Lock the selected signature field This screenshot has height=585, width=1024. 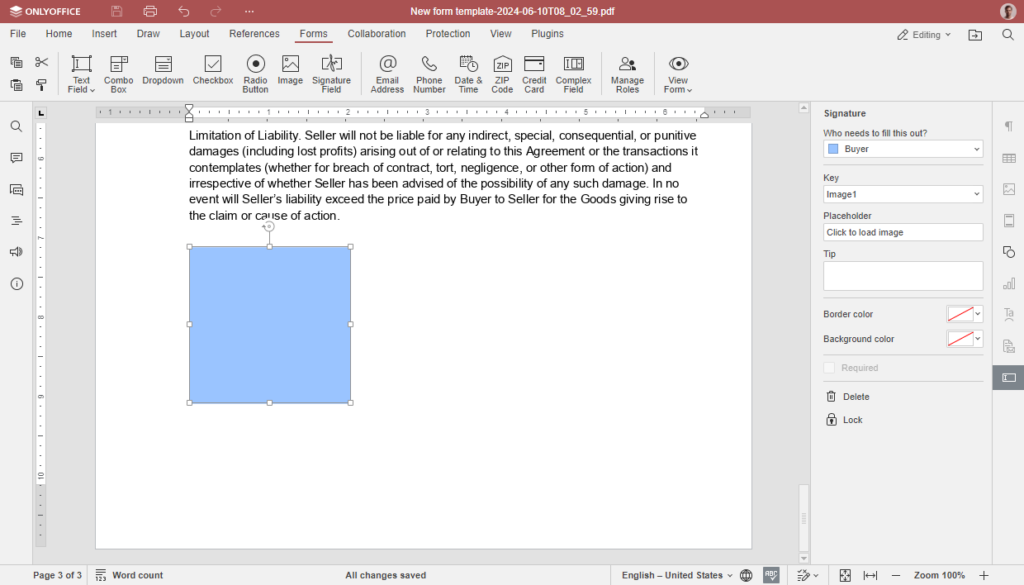845,419
